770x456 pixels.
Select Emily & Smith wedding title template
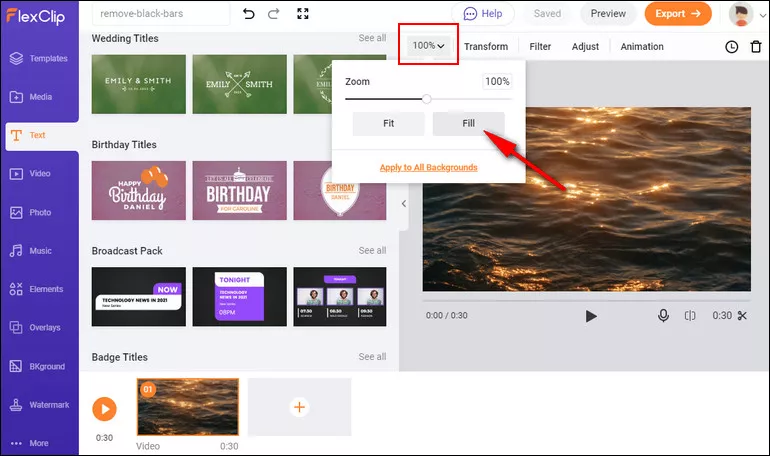[138, 84]
